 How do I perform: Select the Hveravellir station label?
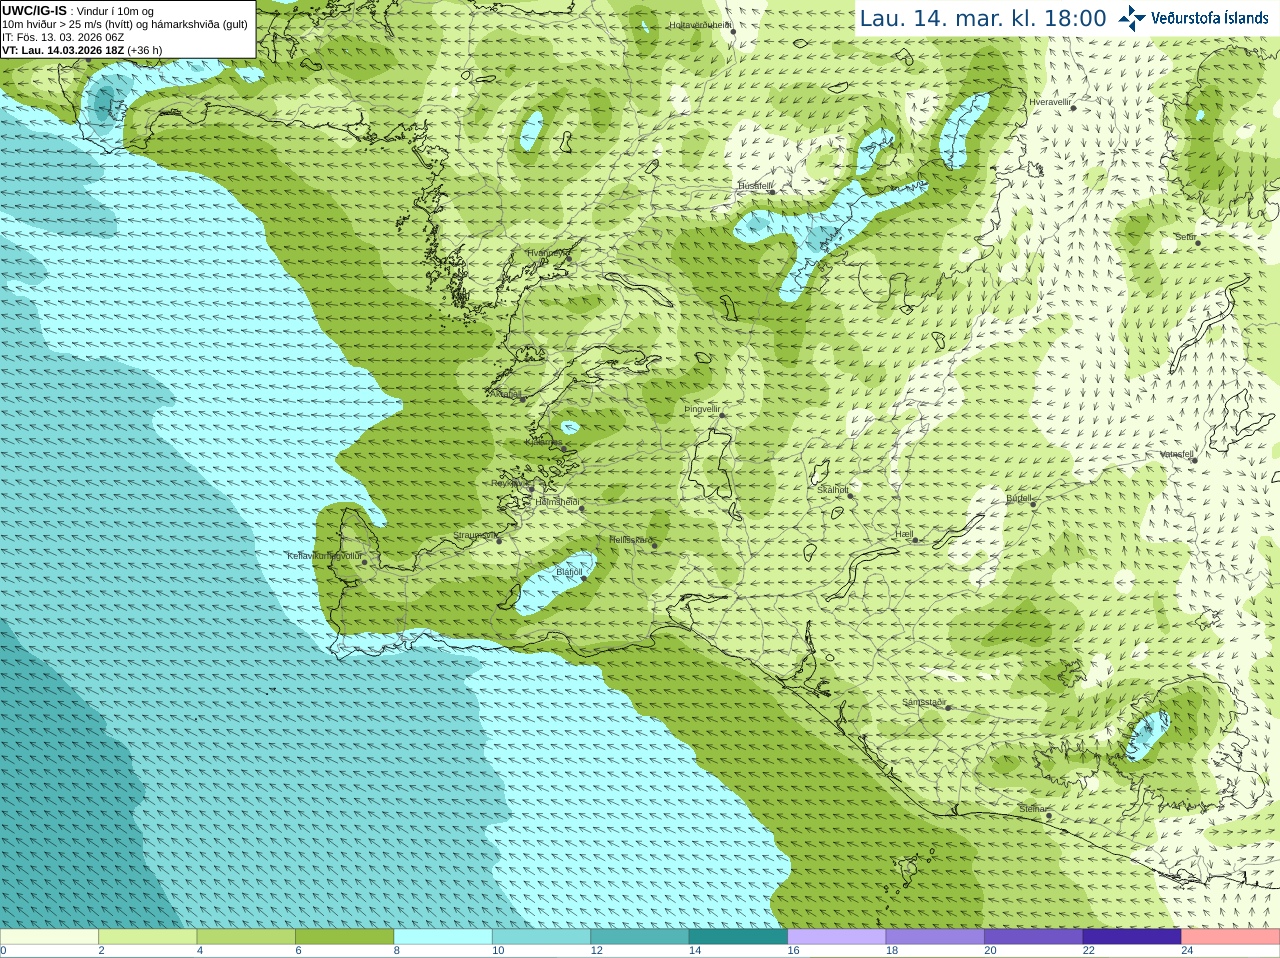[1050, 102]
